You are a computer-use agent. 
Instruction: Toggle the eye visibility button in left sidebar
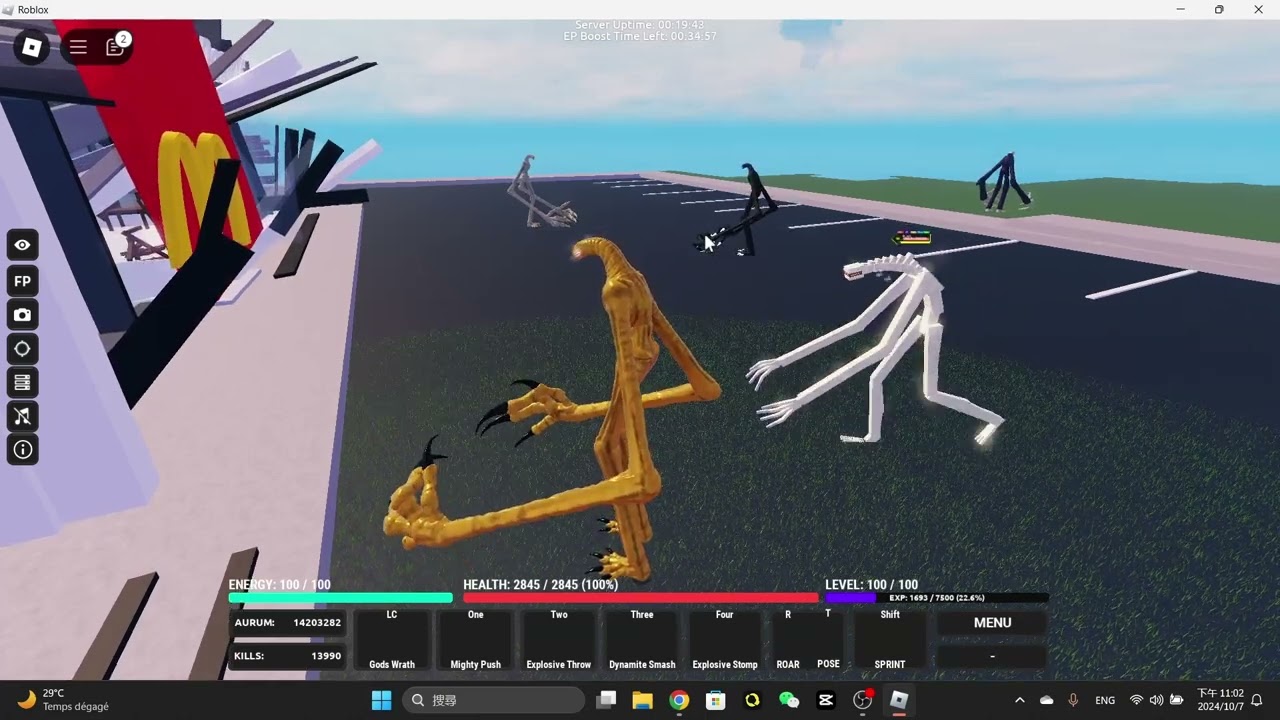point(23,245)
